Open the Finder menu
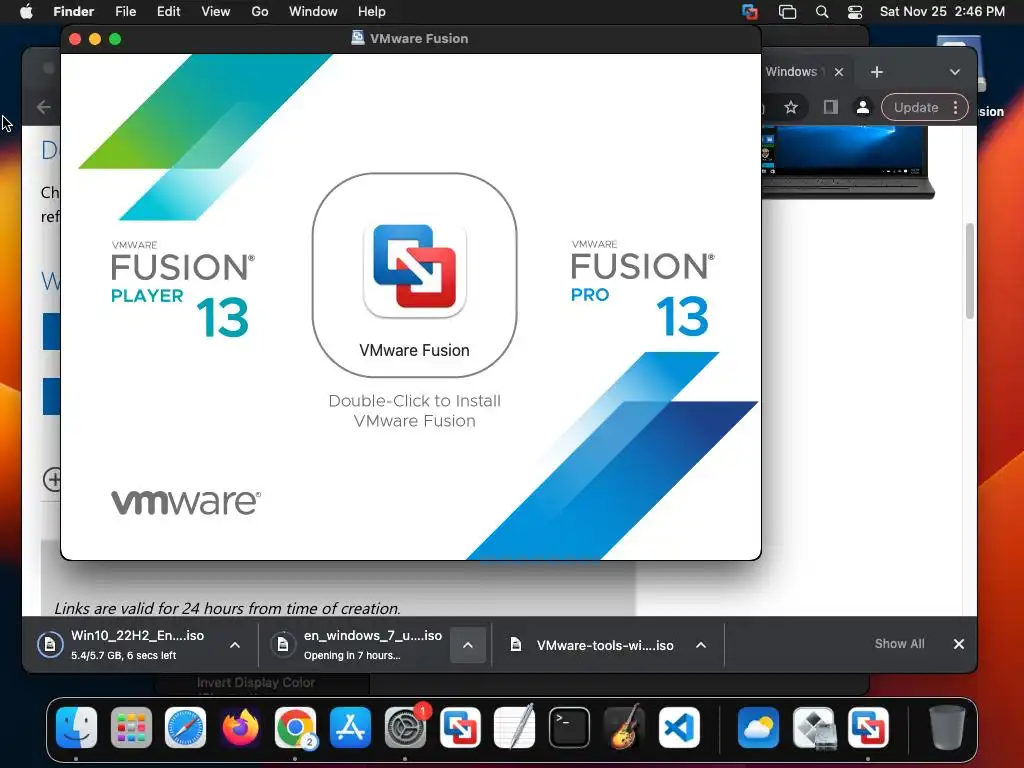This screenshot has width=1024, height=768. 73,12
